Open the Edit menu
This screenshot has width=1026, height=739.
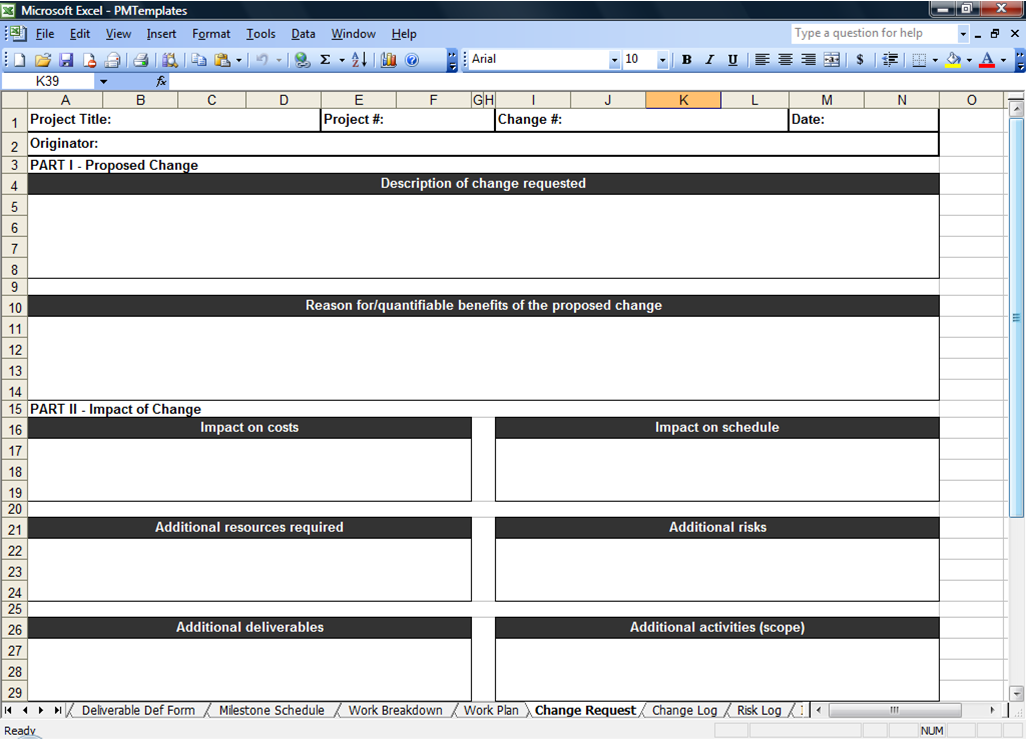80,34
